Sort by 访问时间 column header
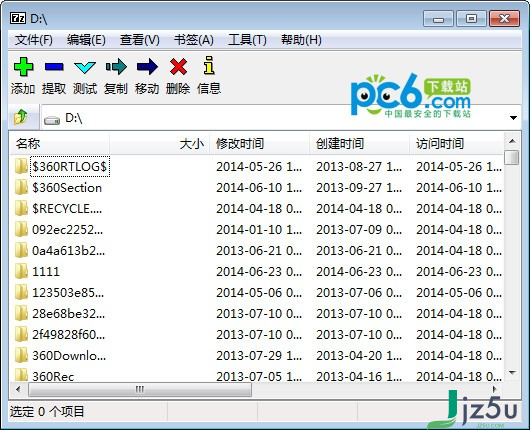This screenshot has height=430, width=530. click(457, 144)
